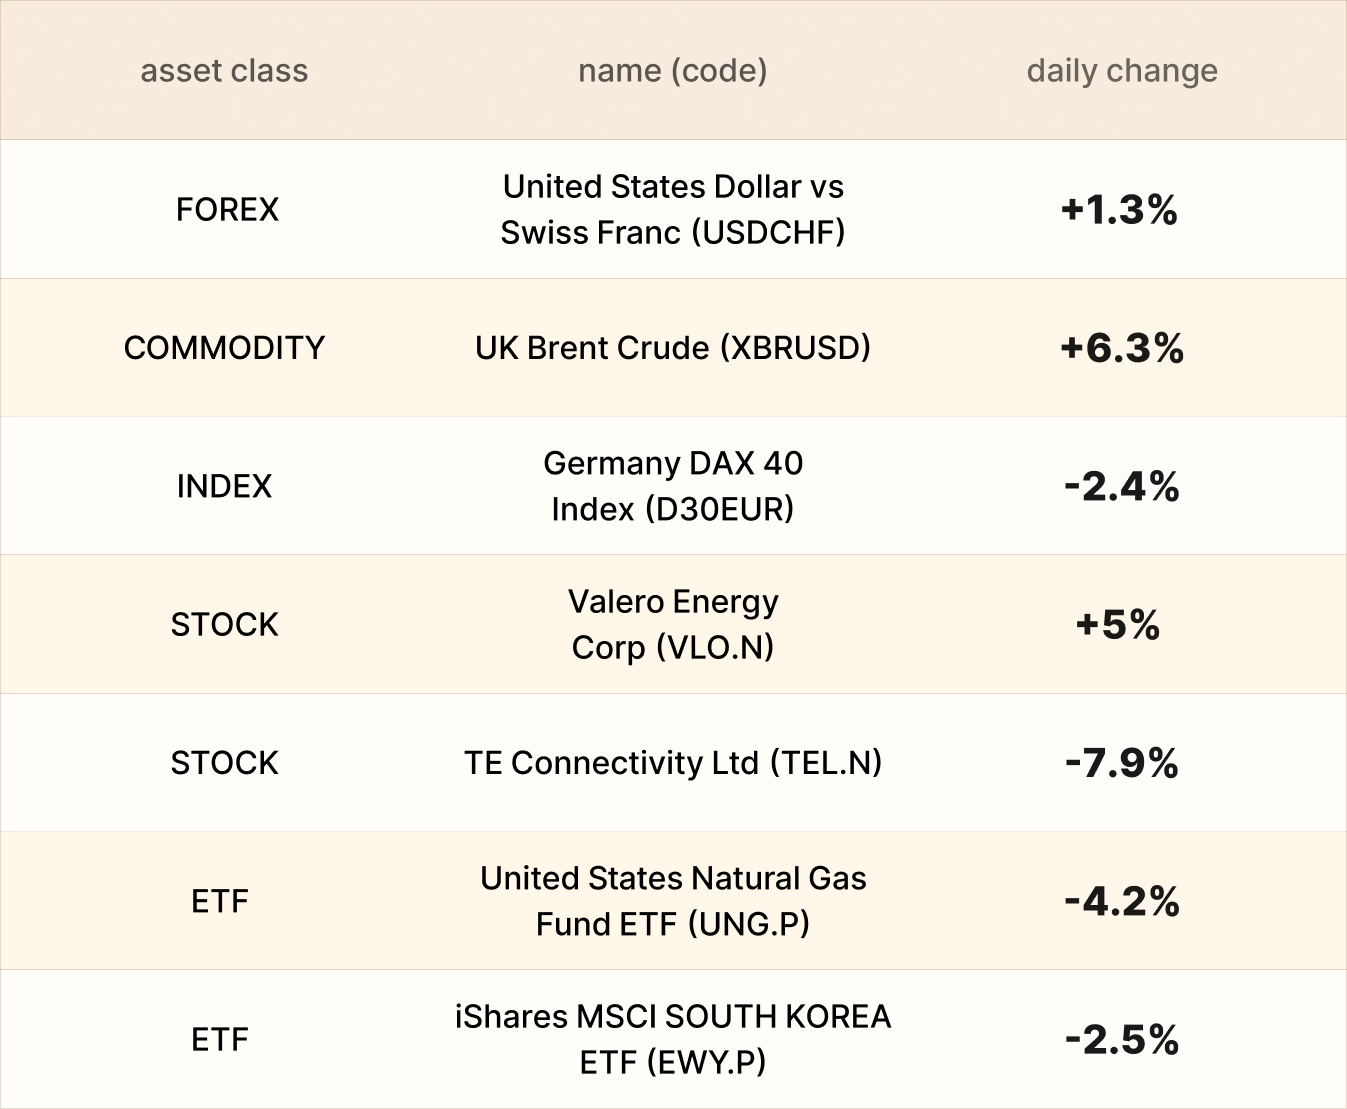Open TE Connectivity Ltd (TEL.N) entry

(x=672, y=763)
